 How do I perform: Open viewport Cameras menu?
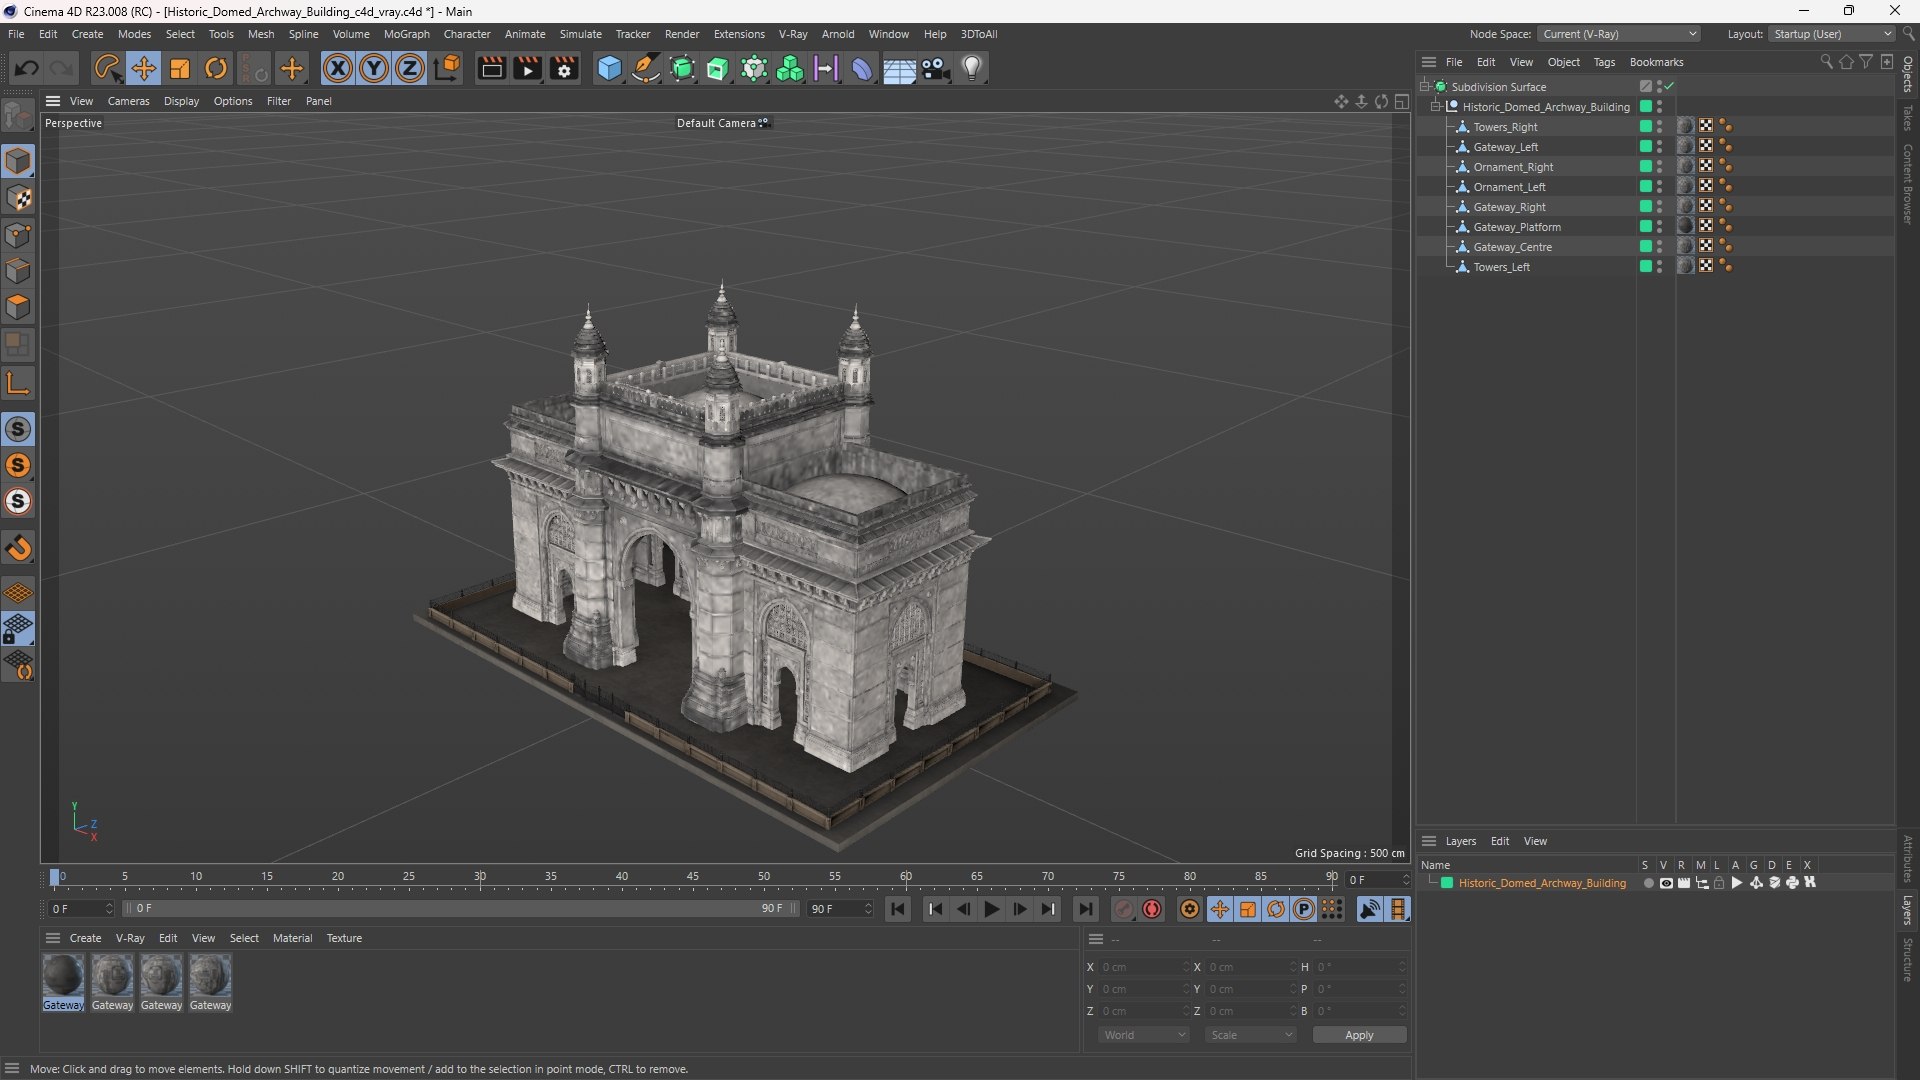pos(128,101)
